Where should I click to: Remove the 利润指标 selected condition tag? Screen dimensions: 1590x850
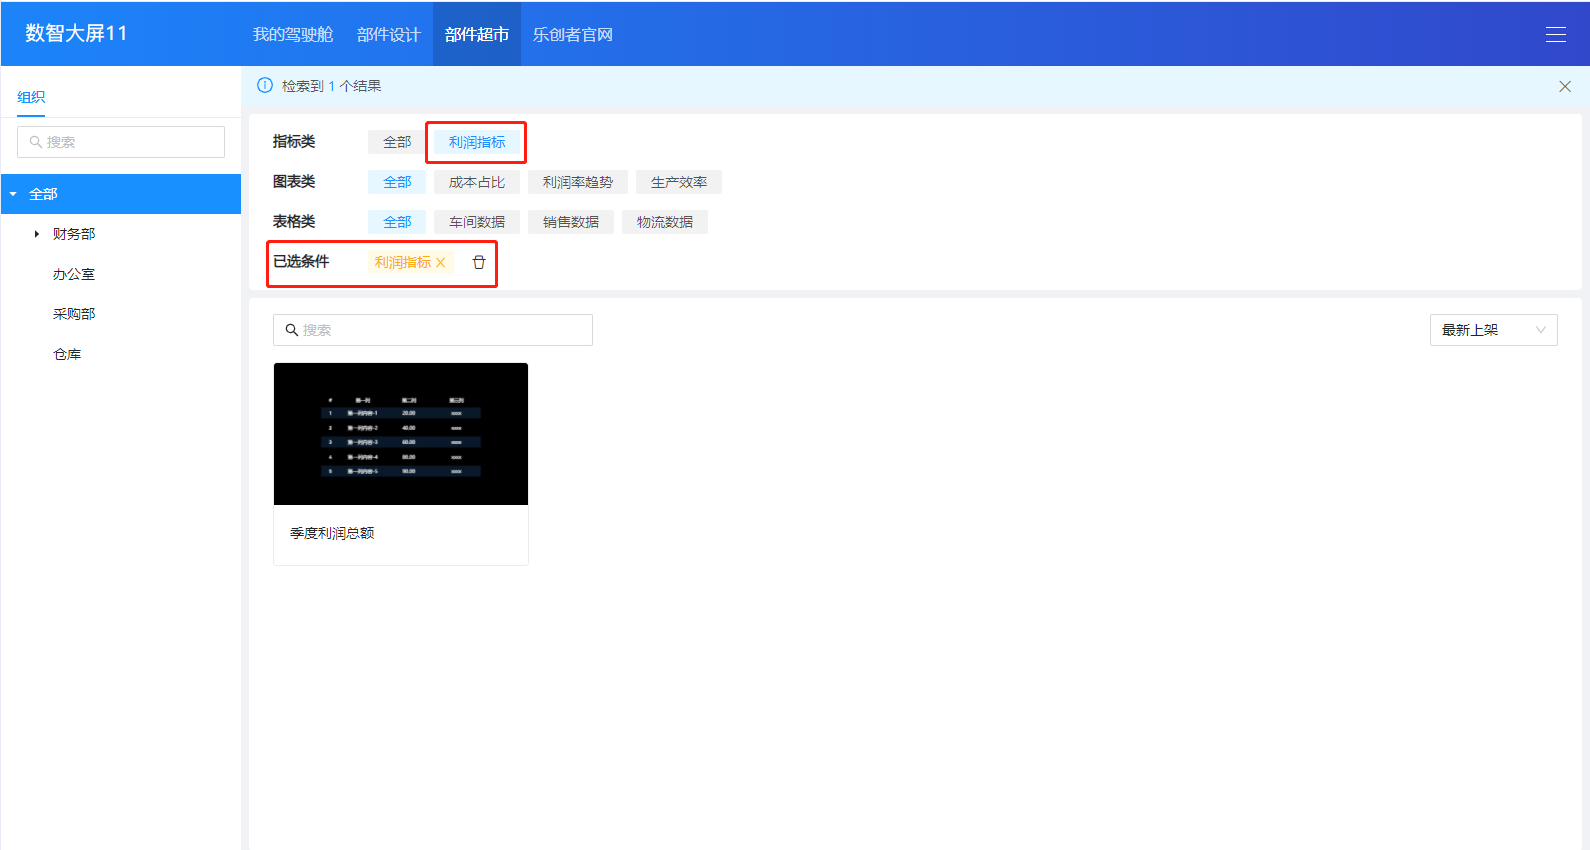[x=440, y=263]
